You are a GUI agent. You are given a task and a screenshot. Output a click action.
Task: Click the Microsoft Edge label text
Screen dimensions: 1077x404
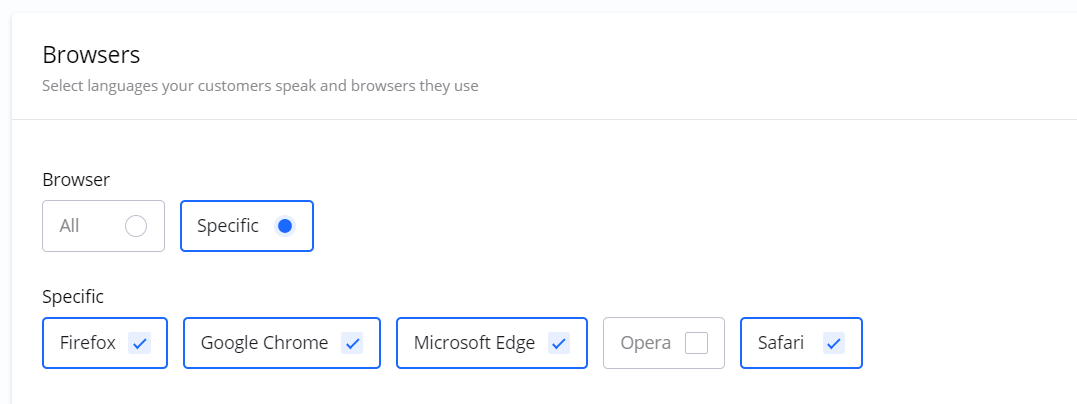pos(474,343)
